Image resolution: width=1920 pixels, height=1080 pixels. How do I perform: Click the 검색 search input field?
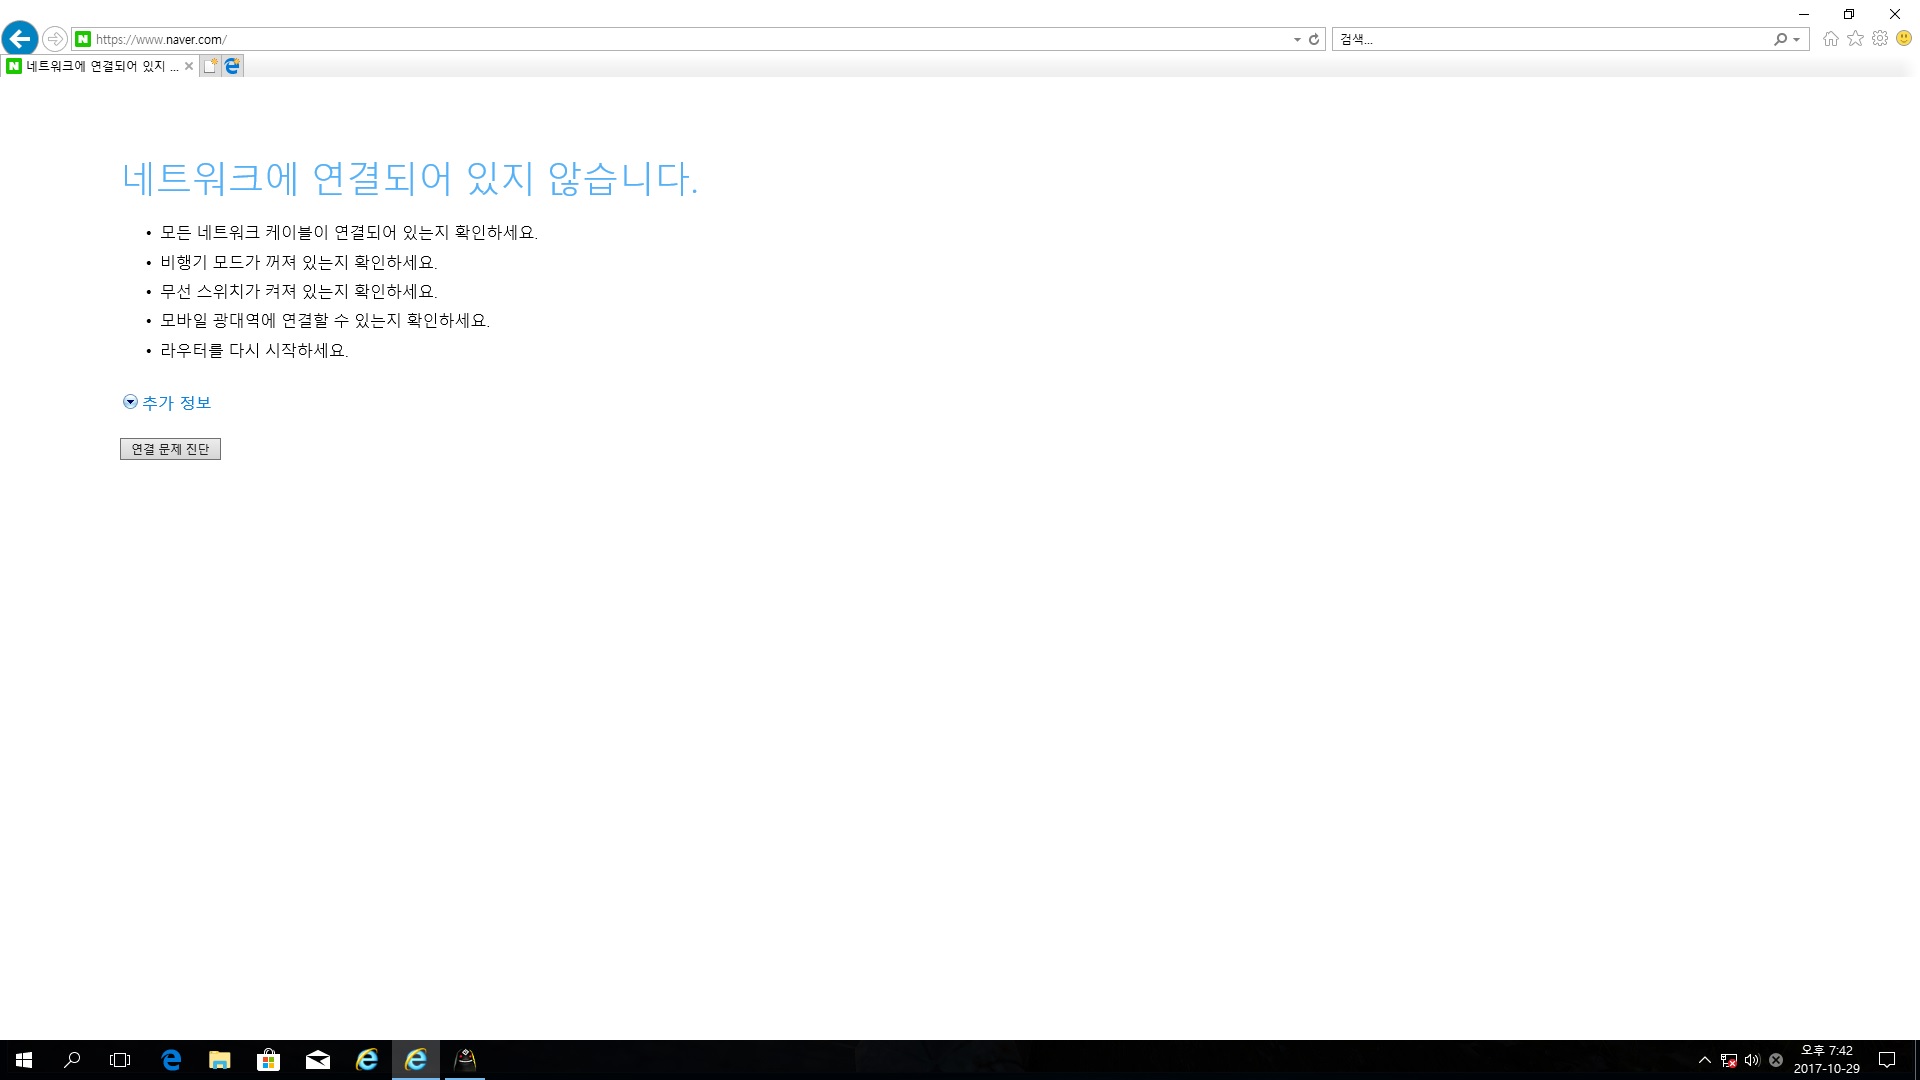pos(1550,40)
